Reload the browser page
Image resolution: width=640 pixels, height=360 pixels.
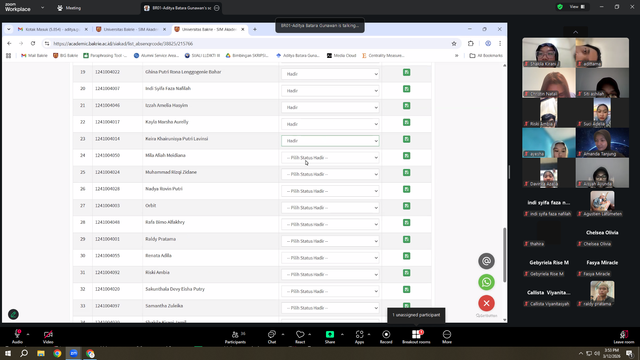33,43
